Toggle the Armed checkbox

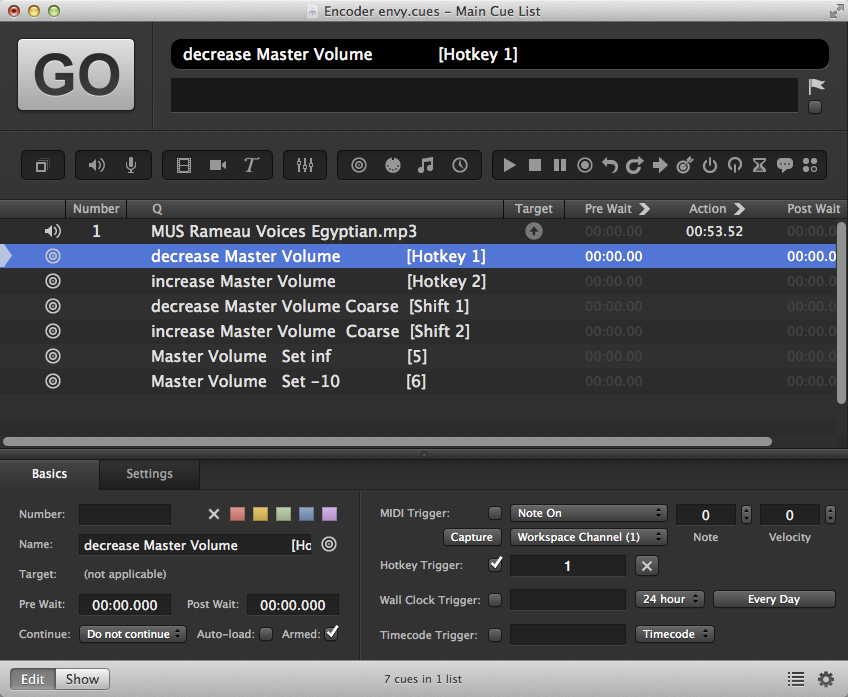(x=332, y=633)
